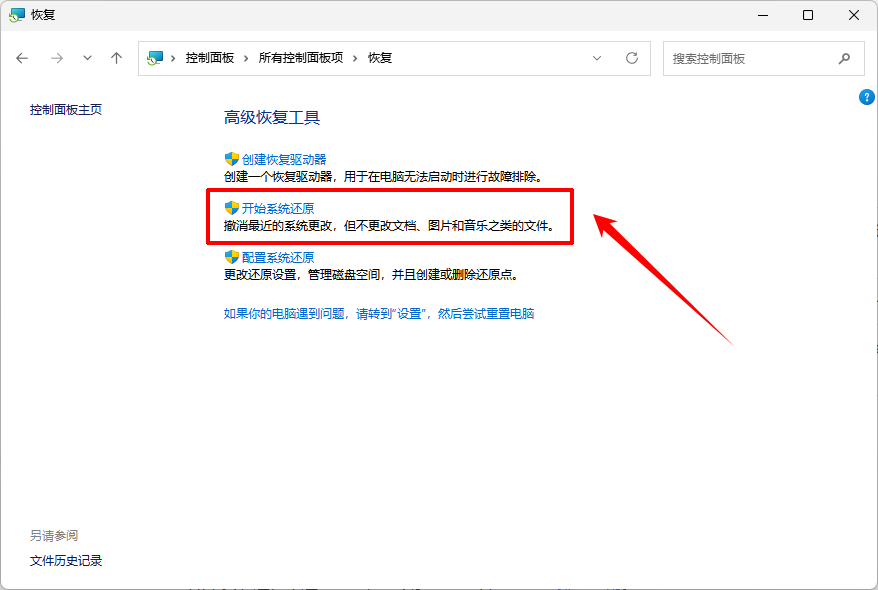Open 文件历史记录 under 另请参阅
The image size is (878, 590).
[66, 561]
